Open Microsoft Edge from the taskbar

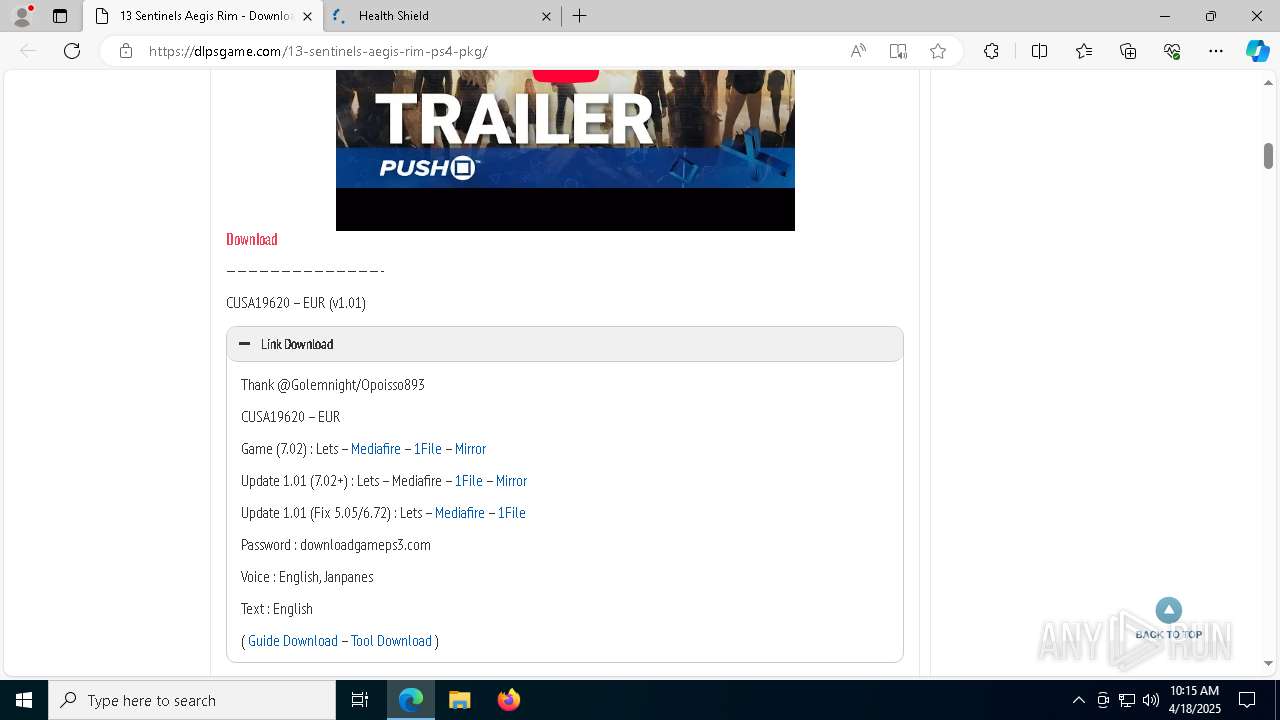click(x=411, y=700)
